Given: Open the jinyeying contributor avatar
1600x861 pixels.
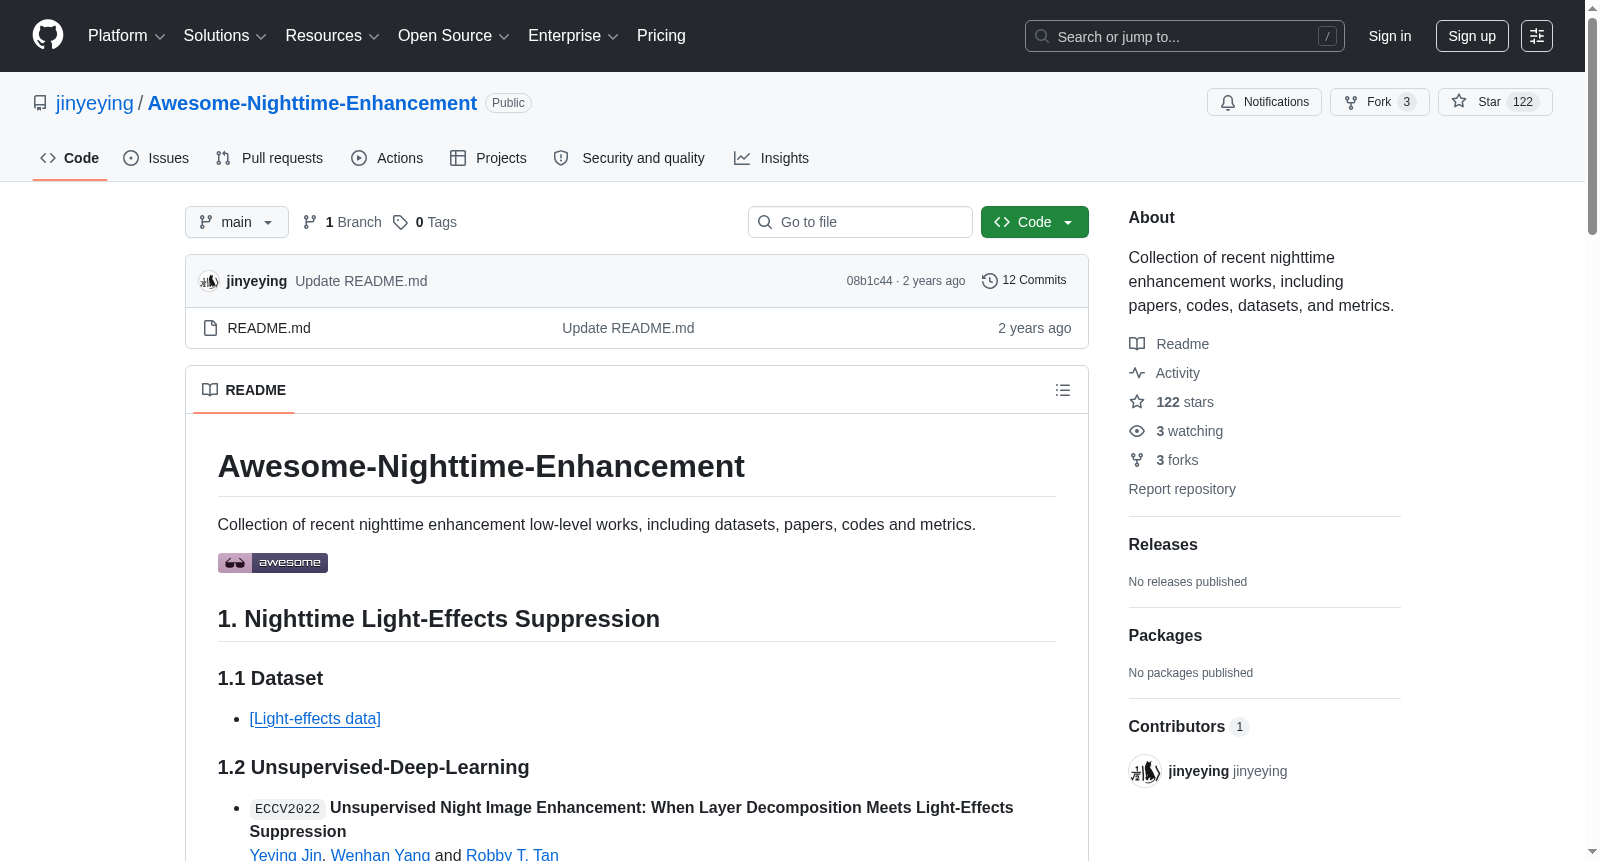Looking at the screenshot, I should [1144, 771].
